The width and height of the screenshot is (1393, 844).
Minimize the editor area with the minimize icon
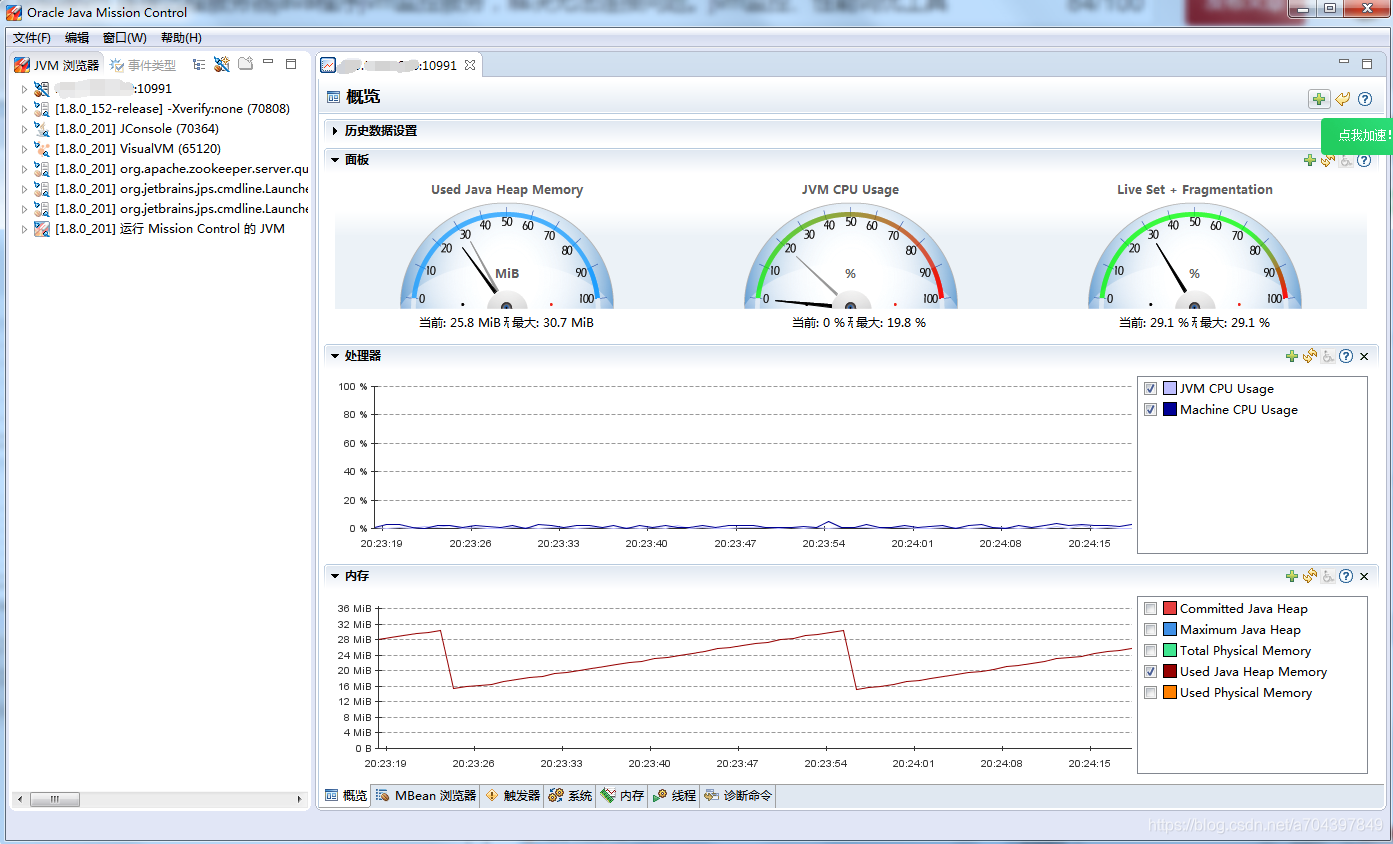pyautogui.click(x=1344, y=63)
